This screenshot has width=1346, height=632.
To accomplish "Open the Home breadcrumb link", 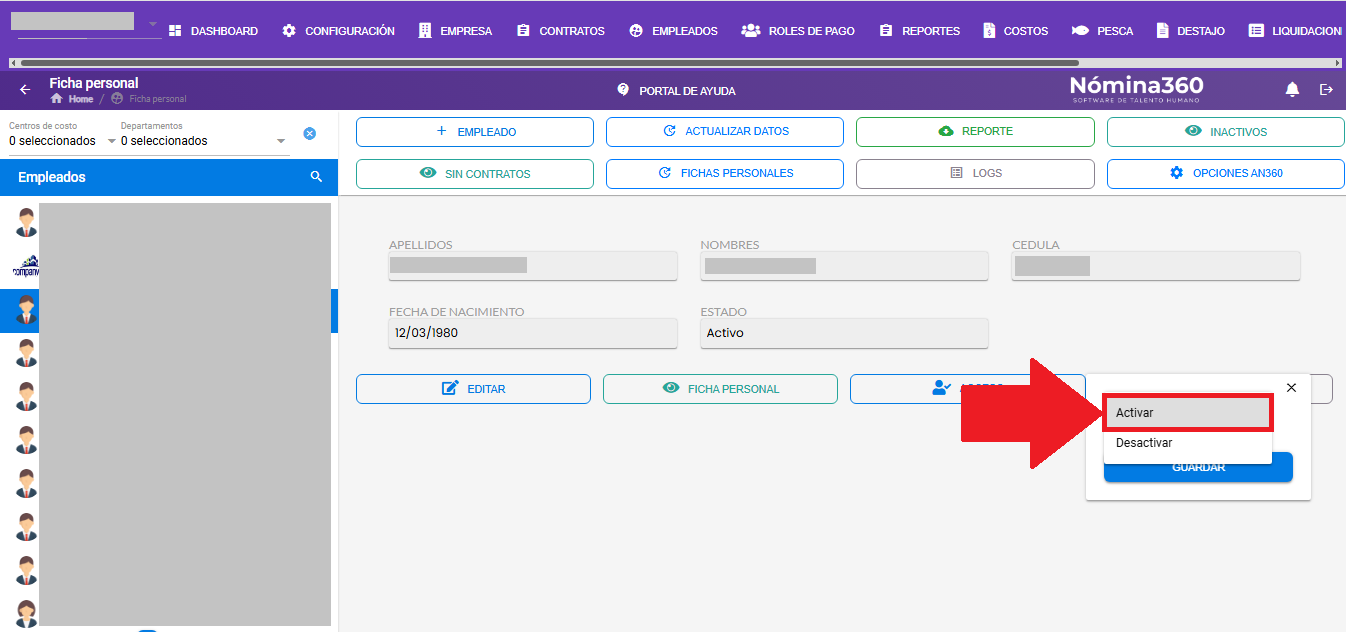I will (x=72, y=99).
